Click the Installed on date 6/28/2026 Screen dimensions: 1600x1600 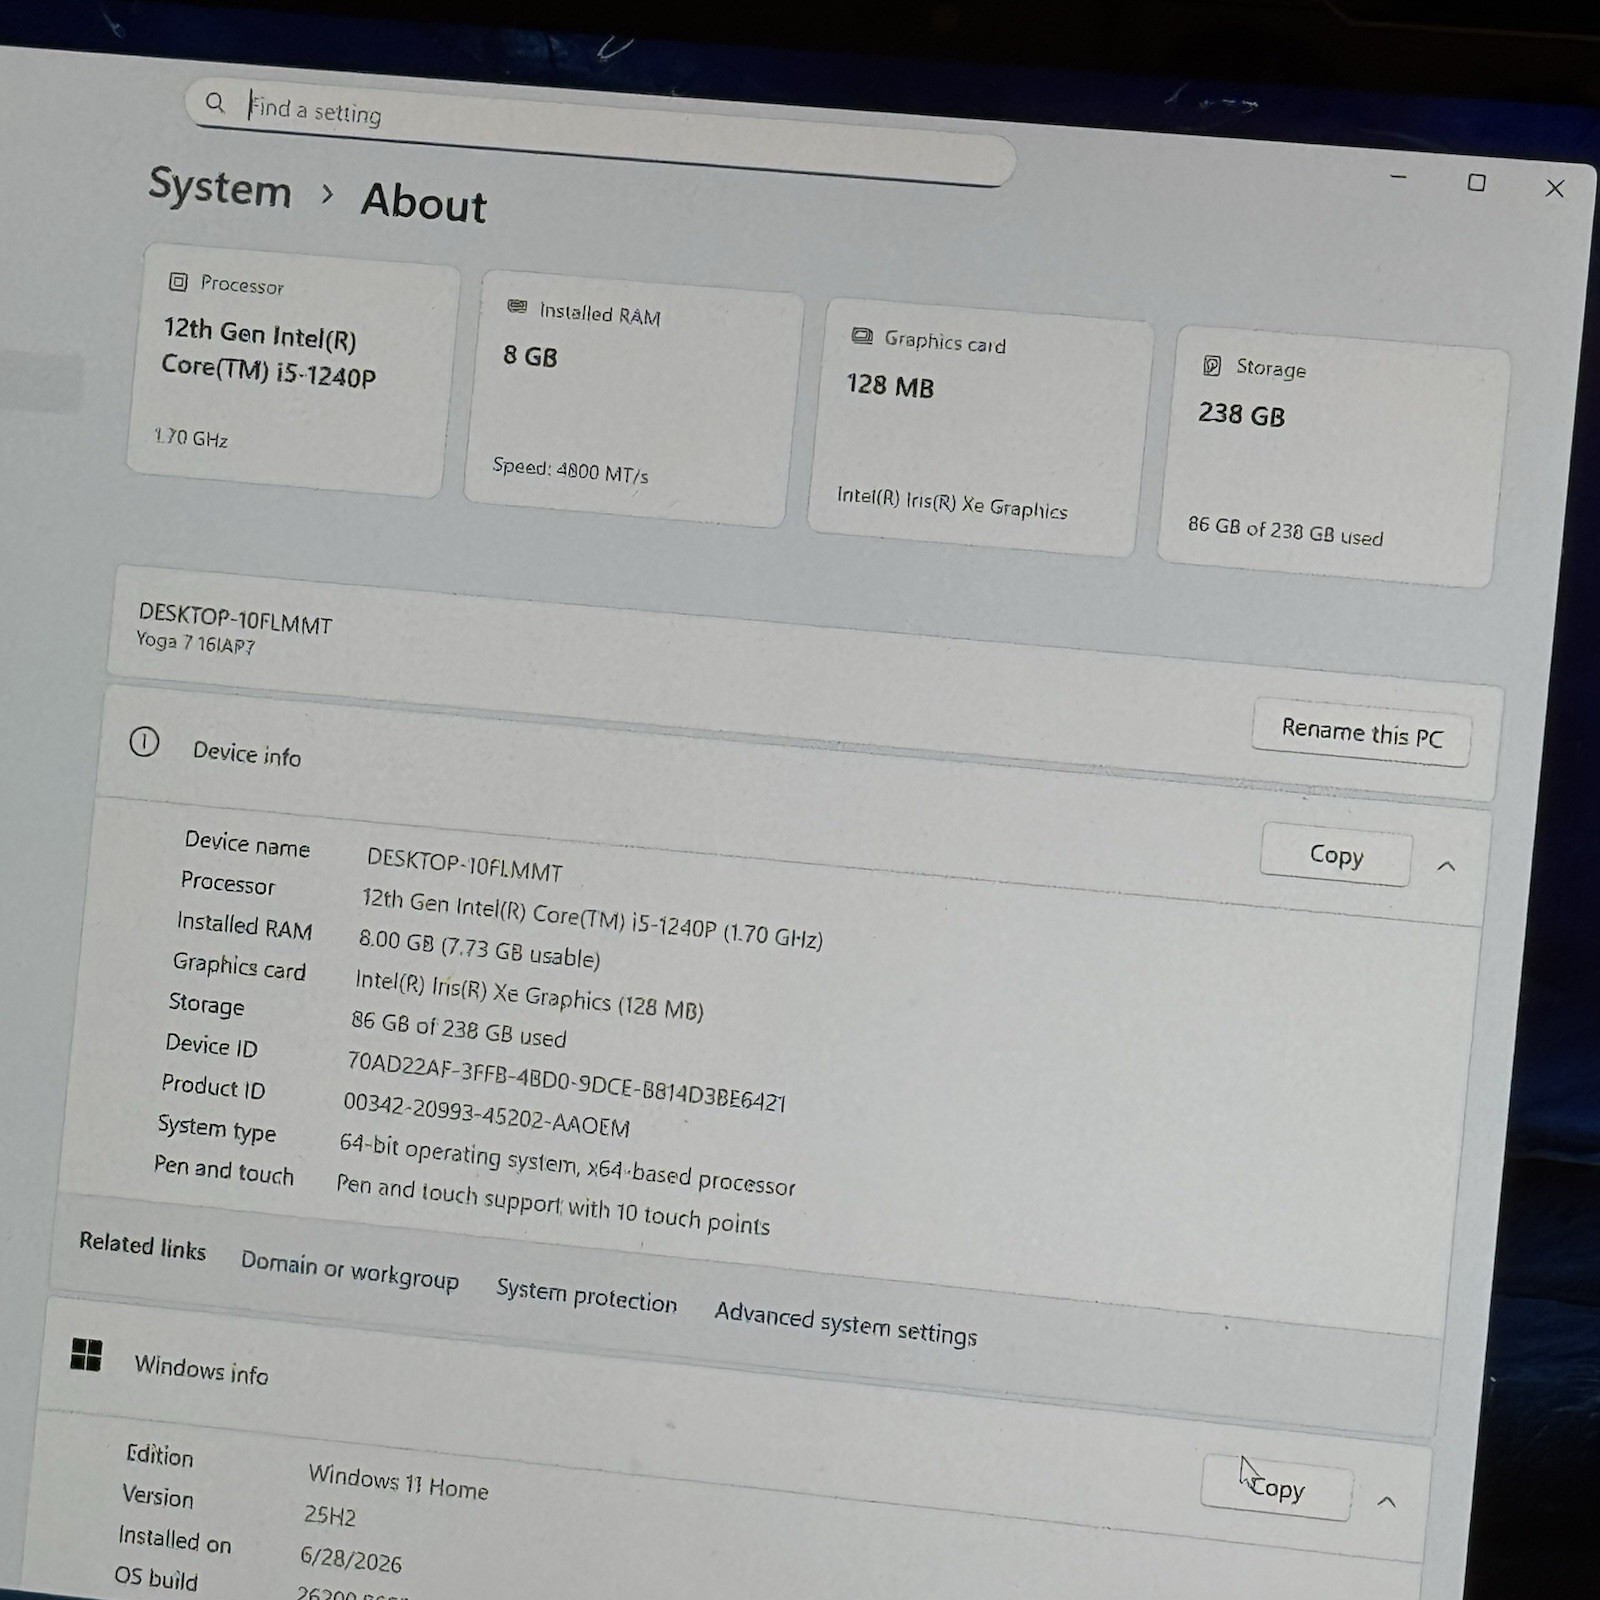click(x=351, y=1558)
